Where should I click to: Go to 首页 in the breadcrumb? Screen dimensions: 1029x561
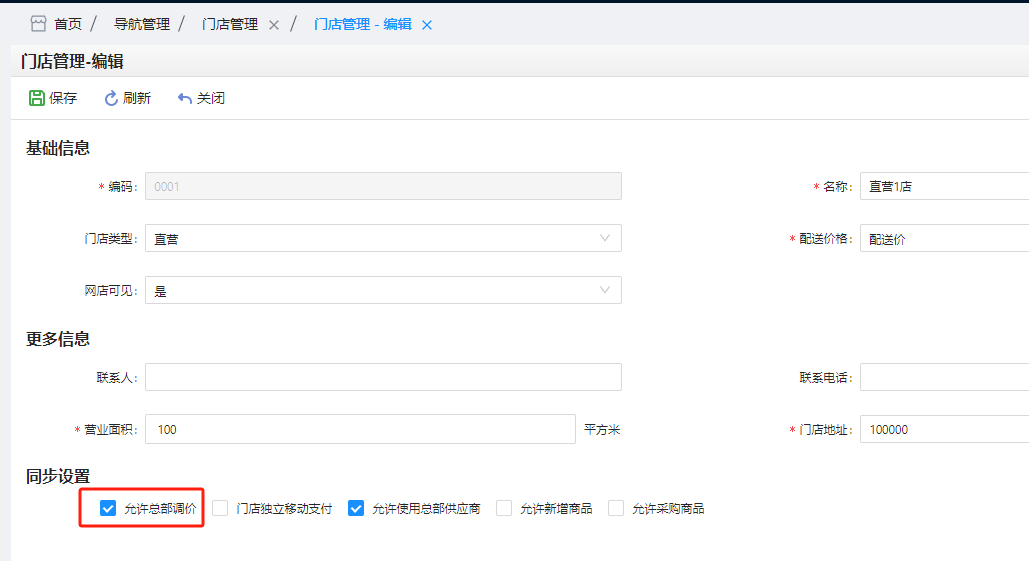point(68,24)
